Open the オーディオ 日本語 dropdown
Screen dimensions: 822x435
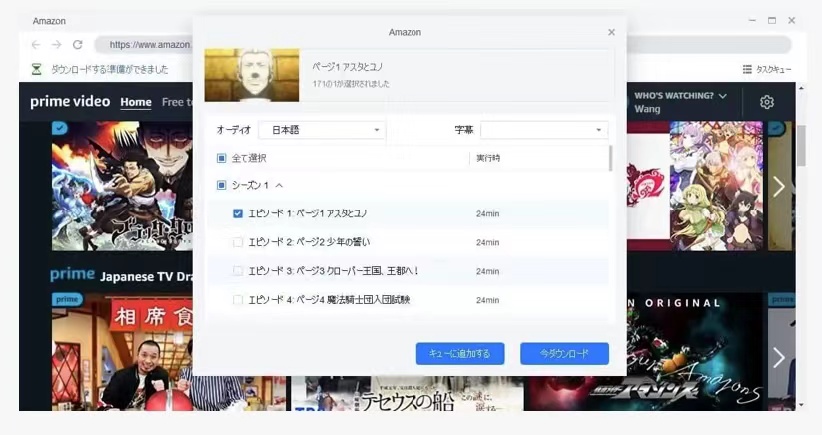coord(322,130)
